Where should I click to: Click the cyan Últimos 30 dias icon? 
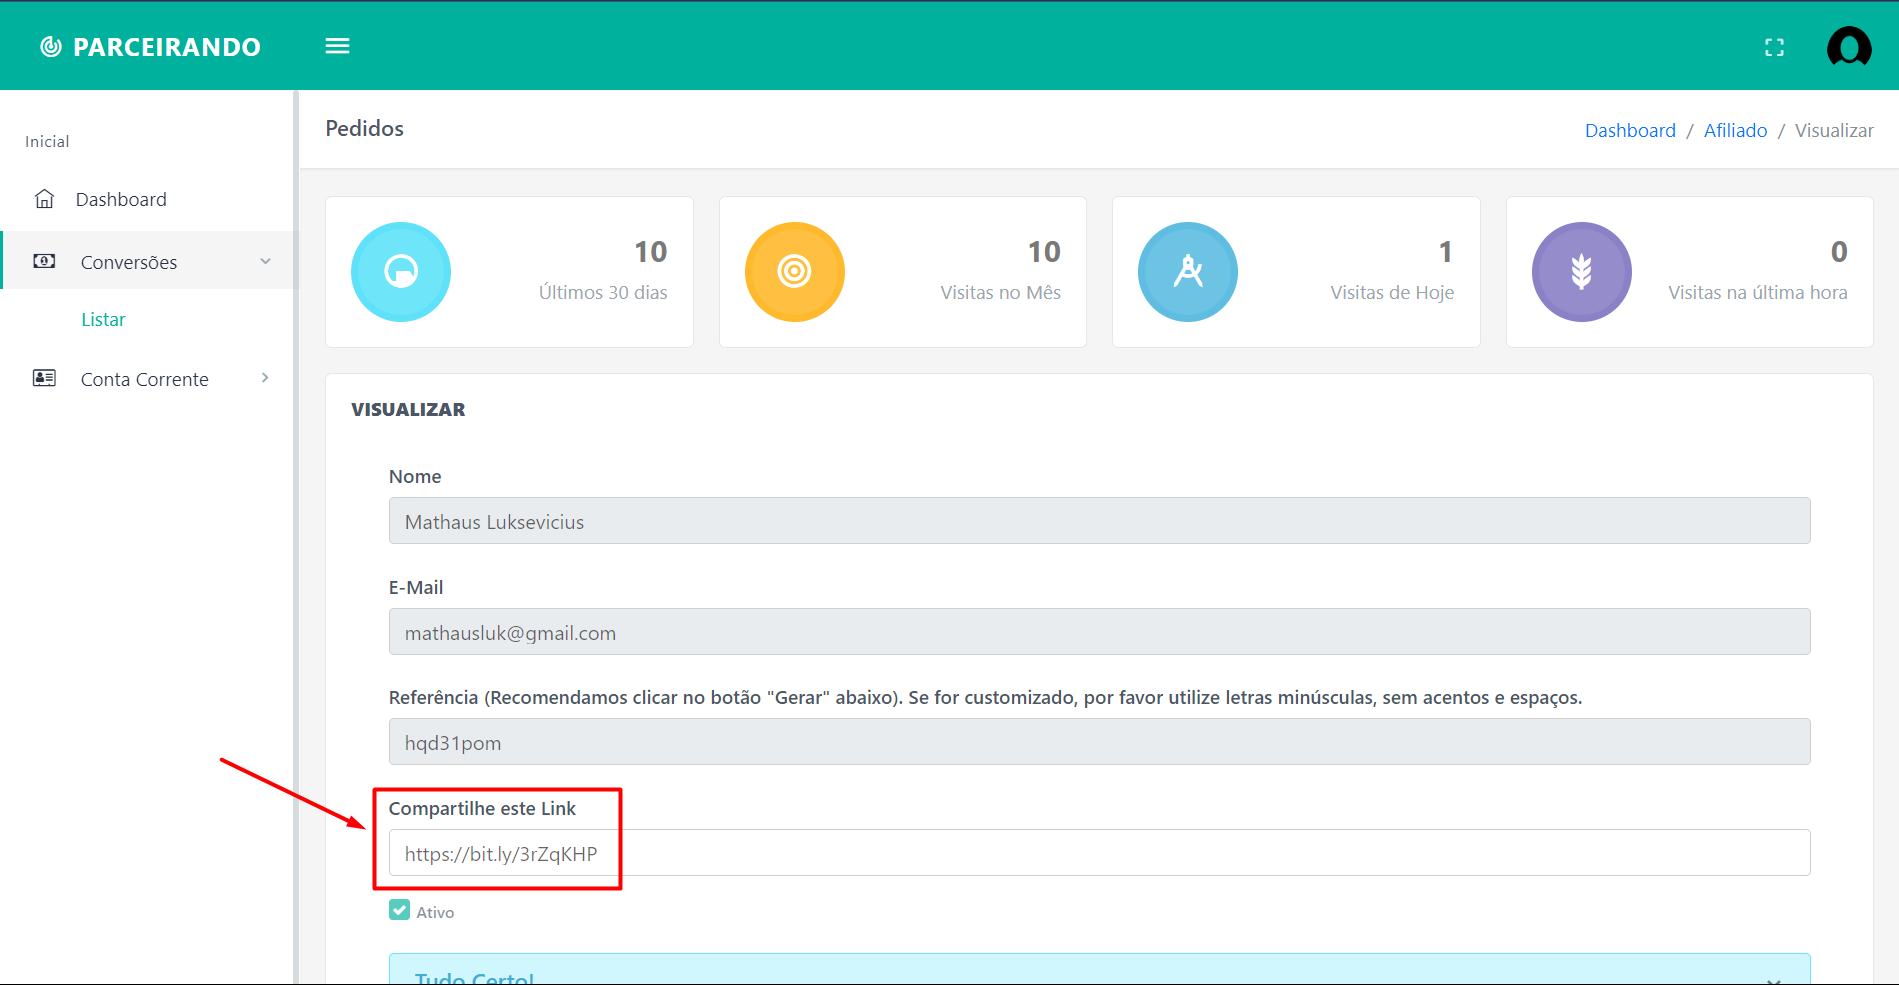pyautogui.click(x=401, y=272)
